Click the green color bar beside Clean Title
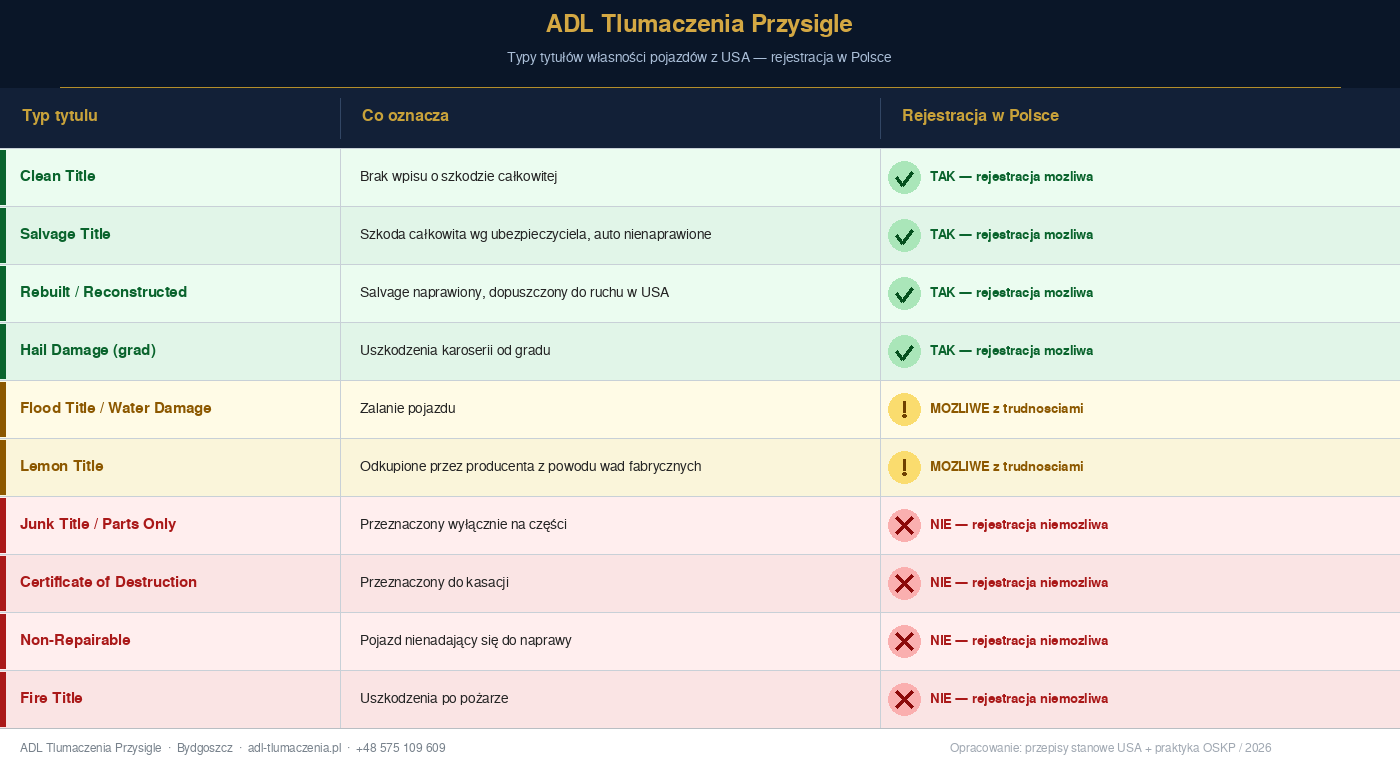The height and width of the screenshot is (776, 1400). pyautogui.click(x=3, y=178)
